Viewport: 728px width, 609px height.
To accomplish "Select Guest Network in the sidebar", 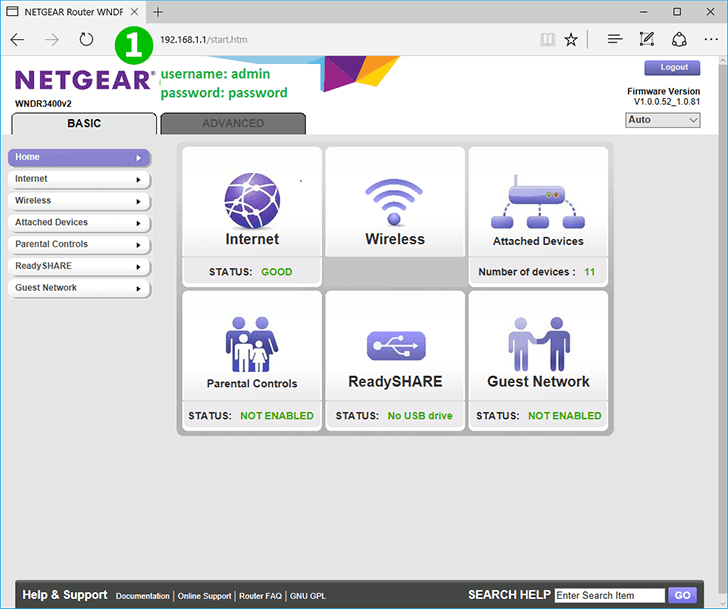I will 79,288.
